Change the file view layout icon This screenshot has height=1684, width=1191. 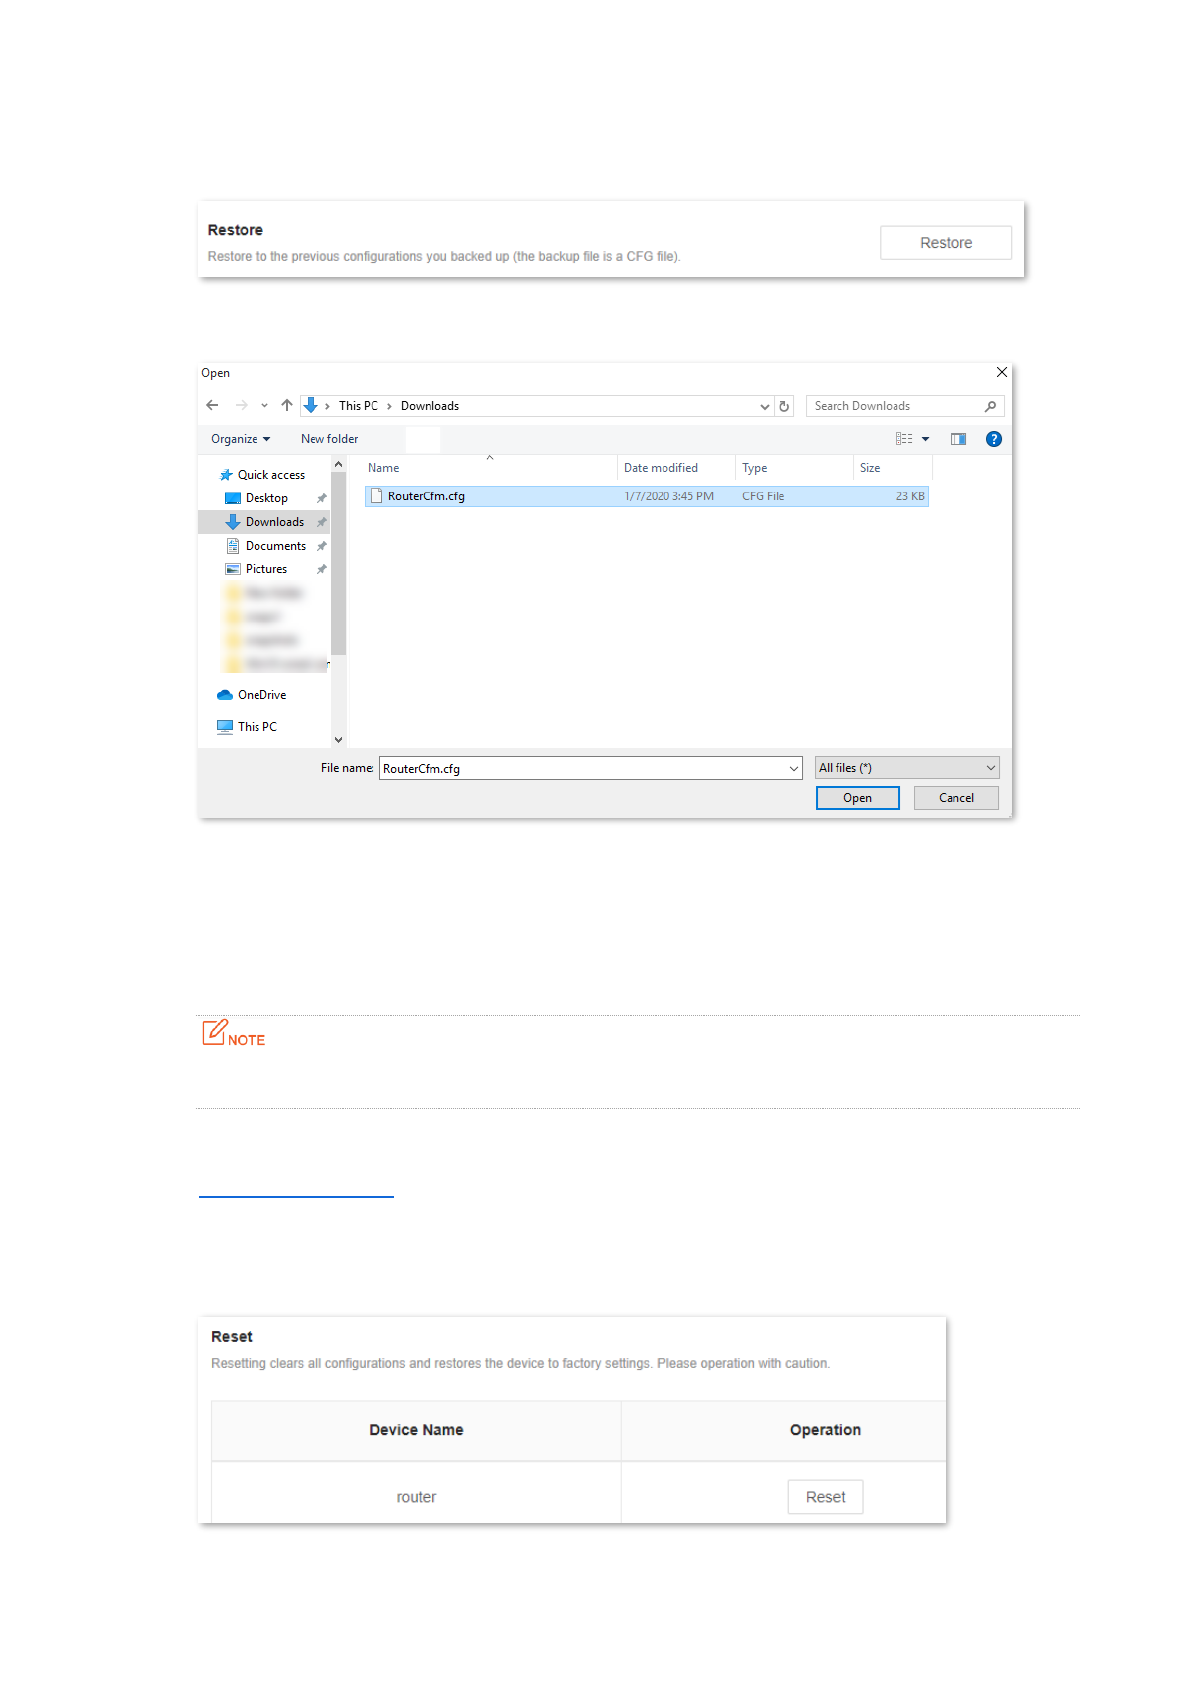(x=904, y=439)
